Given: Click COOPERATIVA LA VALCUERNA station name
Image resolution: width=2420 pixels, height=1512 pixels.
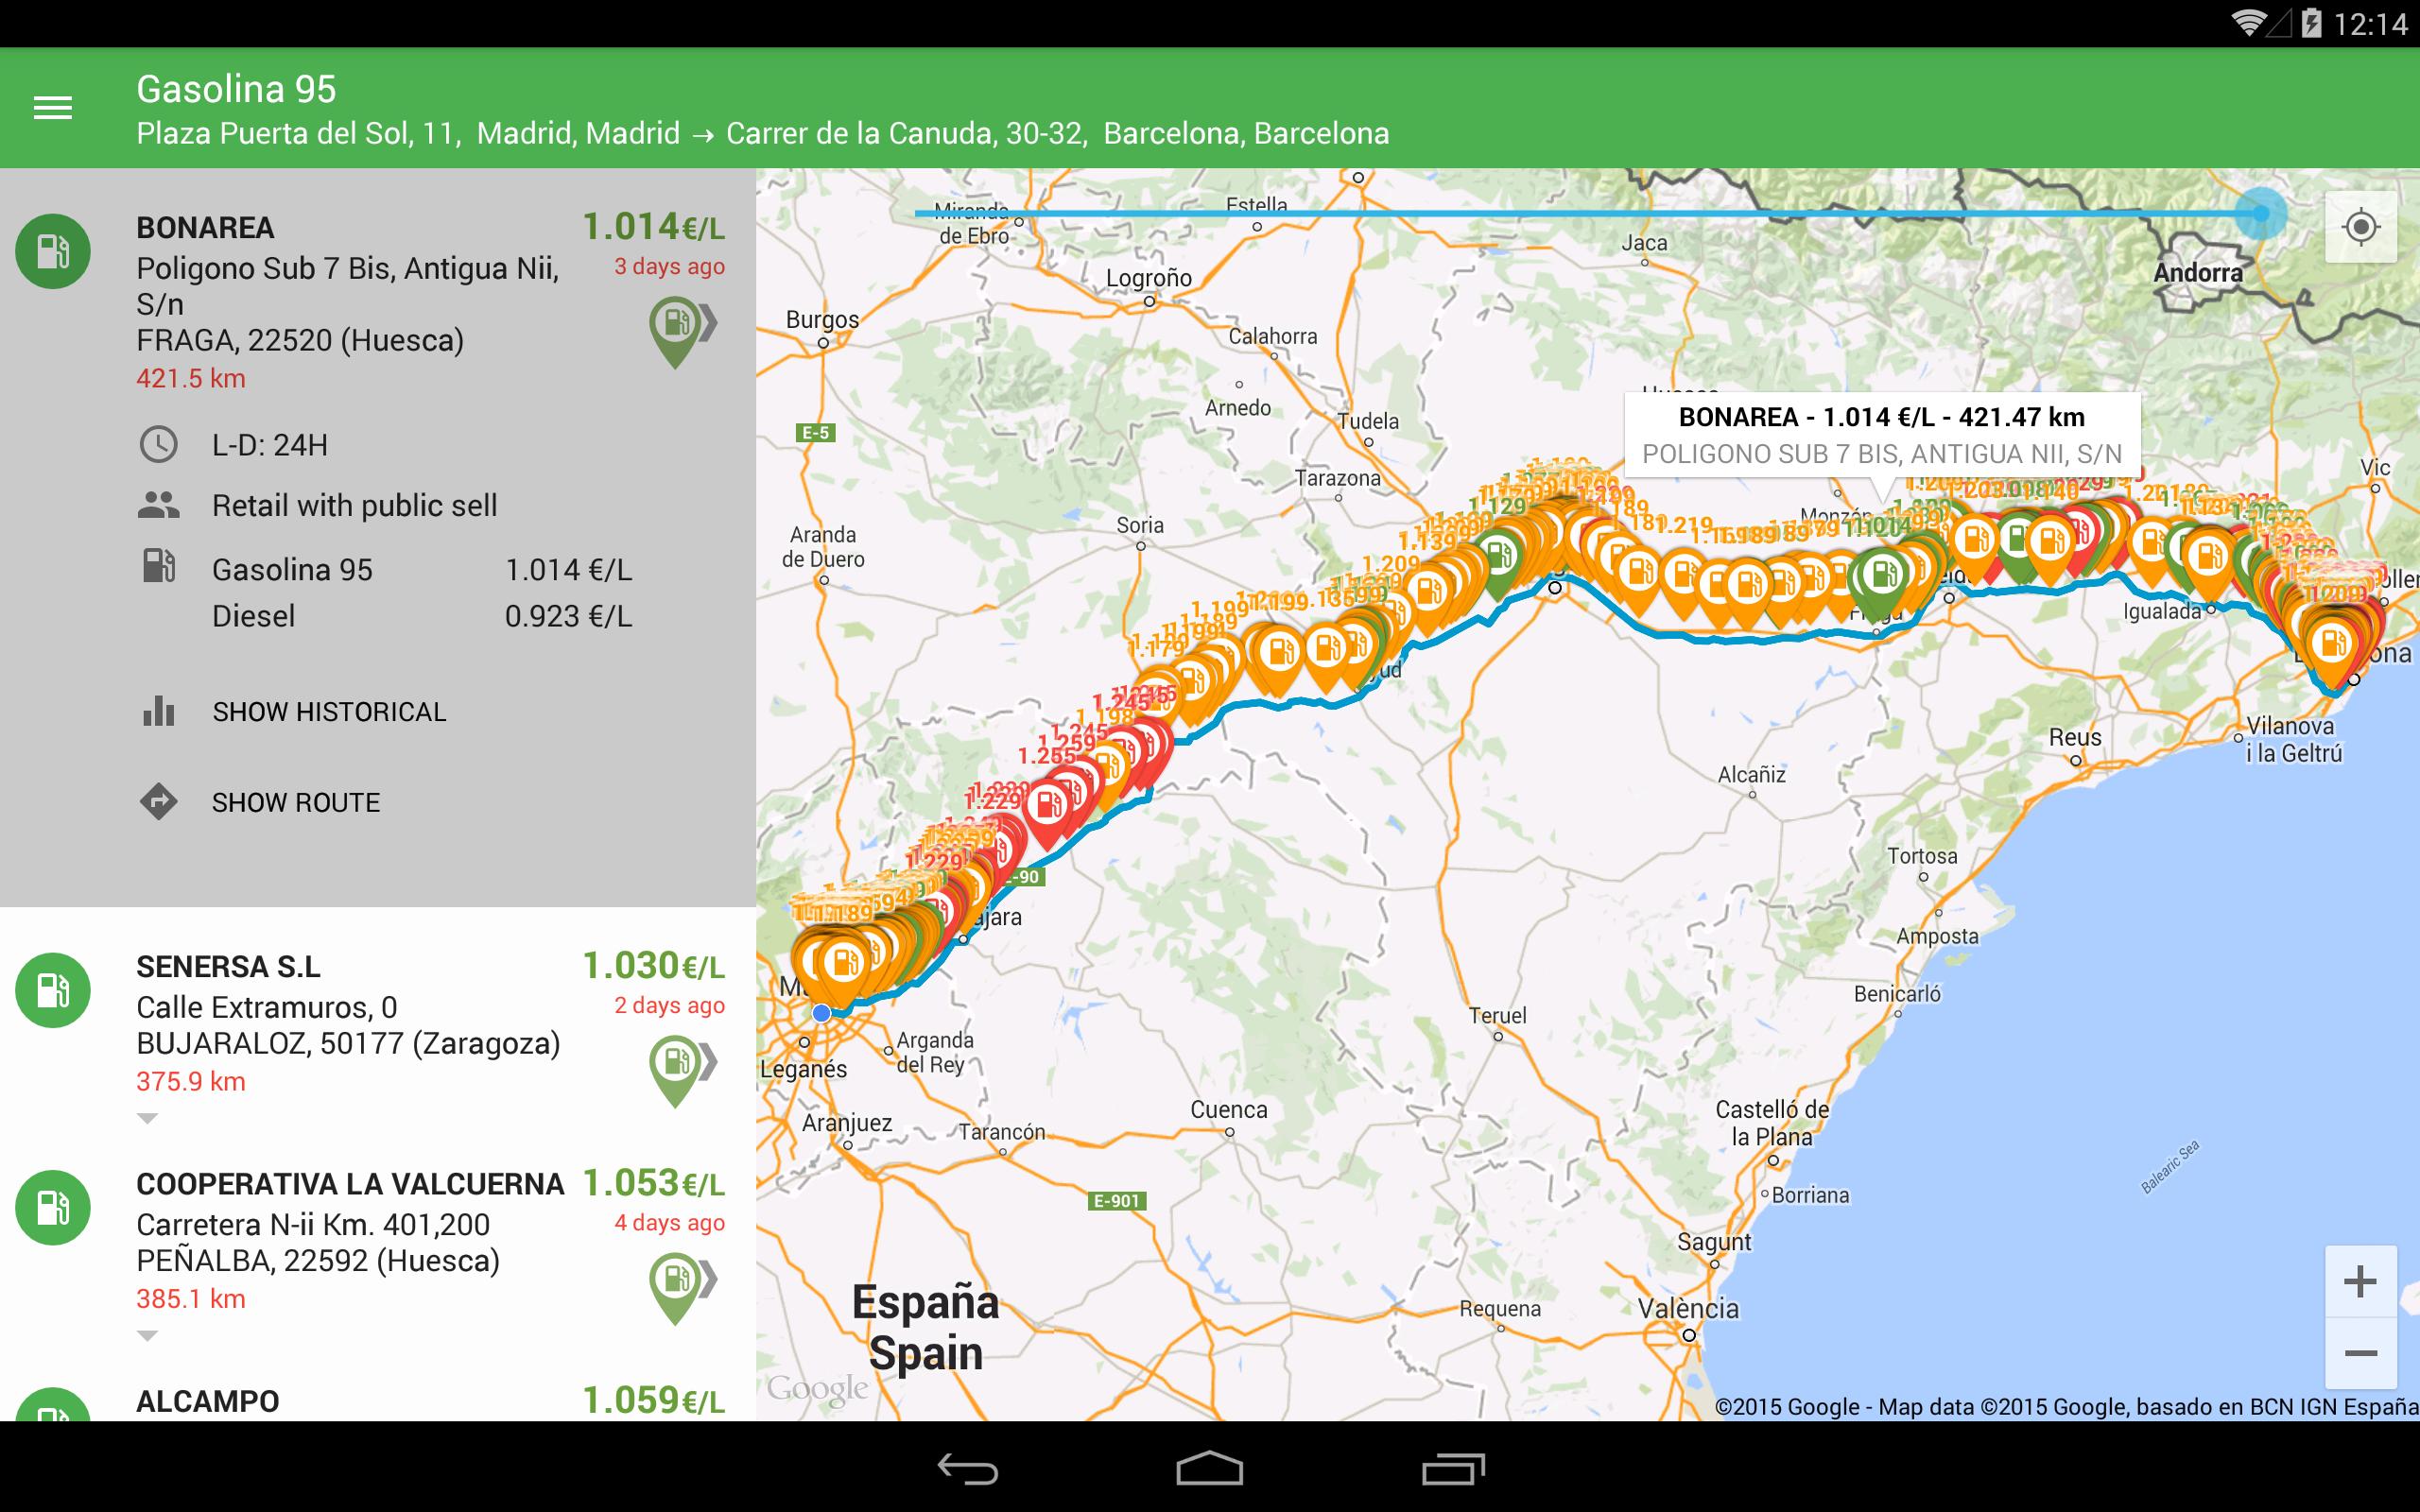Looking at the screenshot, I should (x=350, y=1184).
